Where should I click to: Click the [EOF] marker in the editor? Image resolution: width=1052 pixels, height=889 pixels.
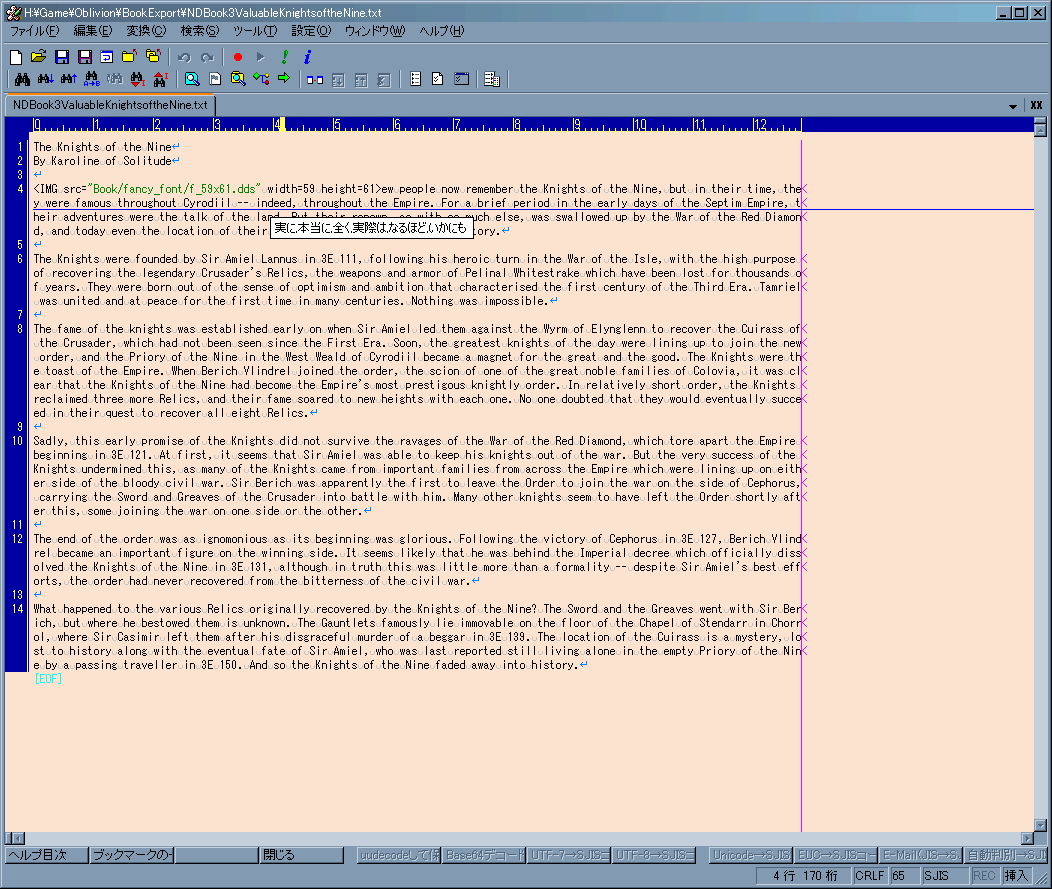click(48, 679)
